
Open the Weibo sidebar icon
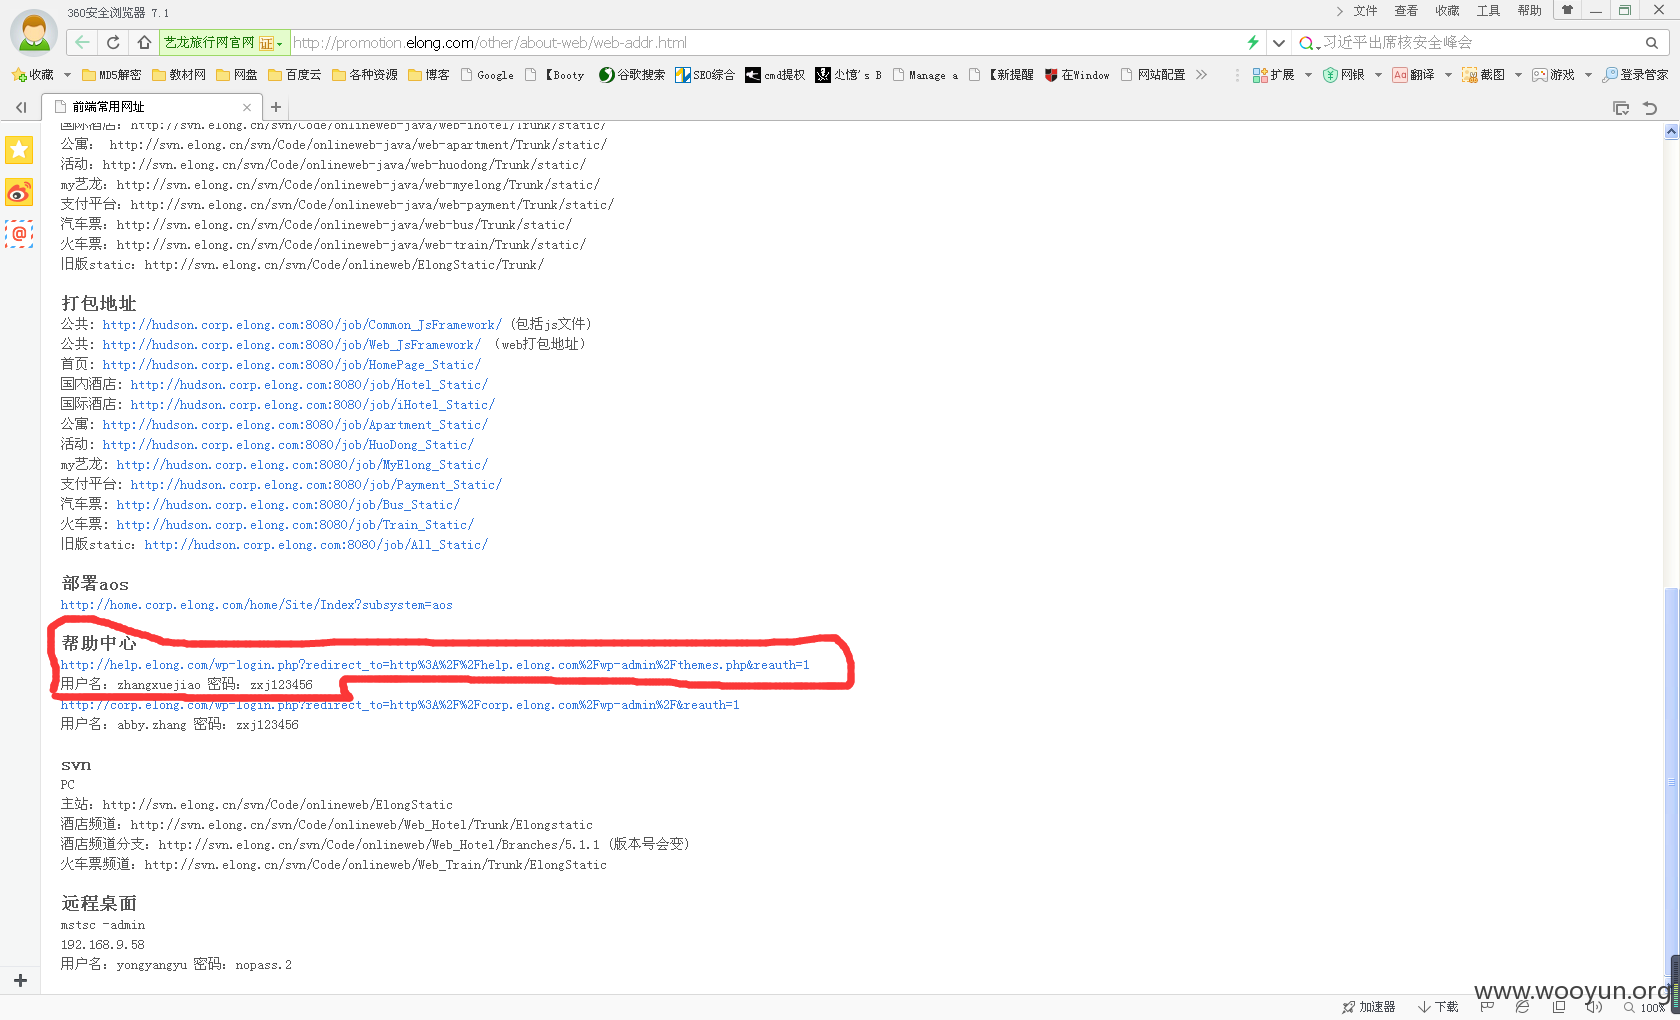(19, 192)
